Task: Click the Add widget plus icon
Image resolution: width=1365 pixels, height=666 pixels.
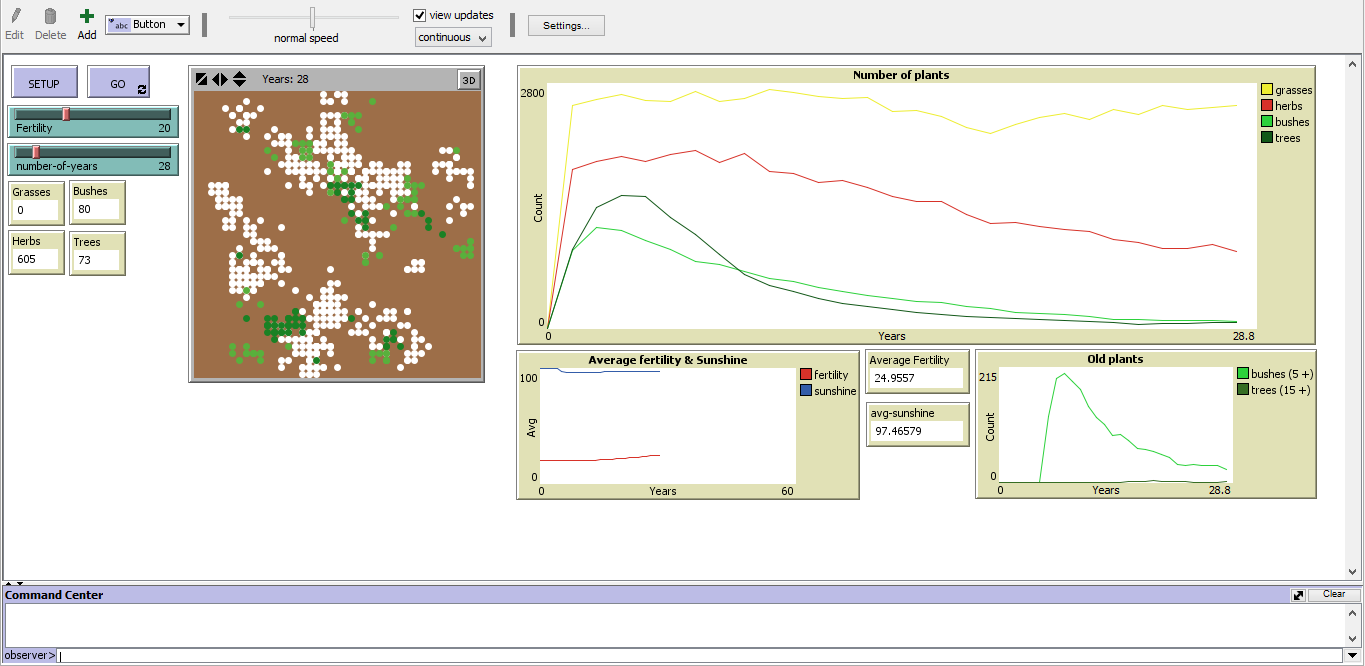Action: [87, 17]
